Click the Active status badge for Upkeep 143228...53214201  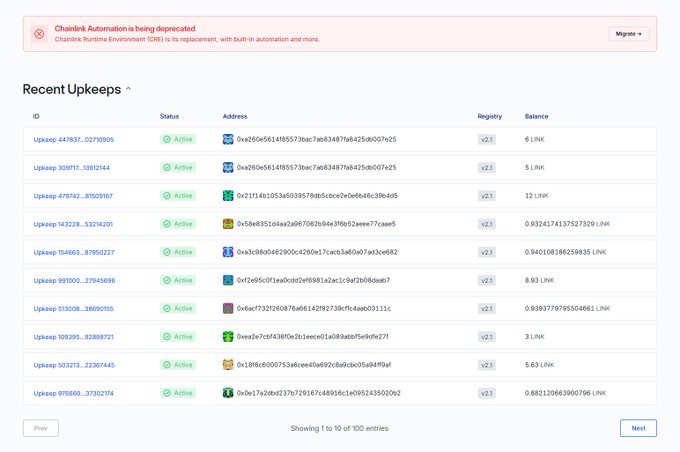click(x=178, y=224)
